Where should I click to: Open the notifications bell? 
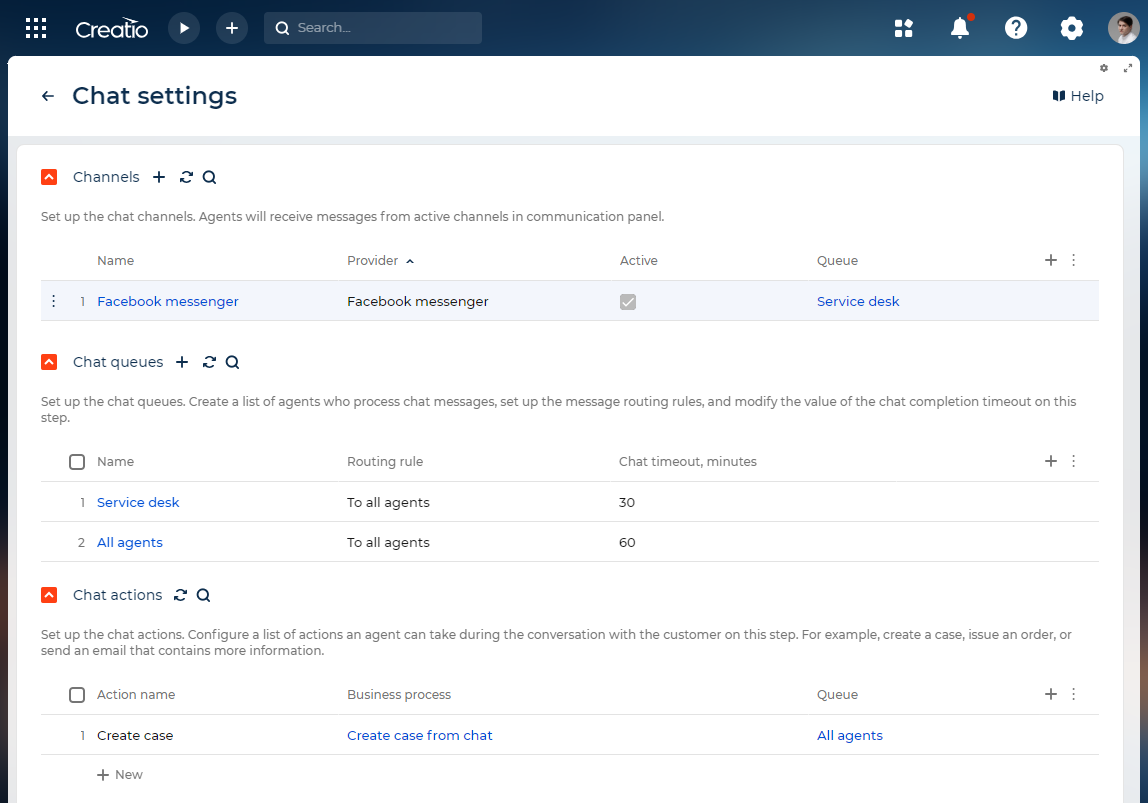click(960, 28)
